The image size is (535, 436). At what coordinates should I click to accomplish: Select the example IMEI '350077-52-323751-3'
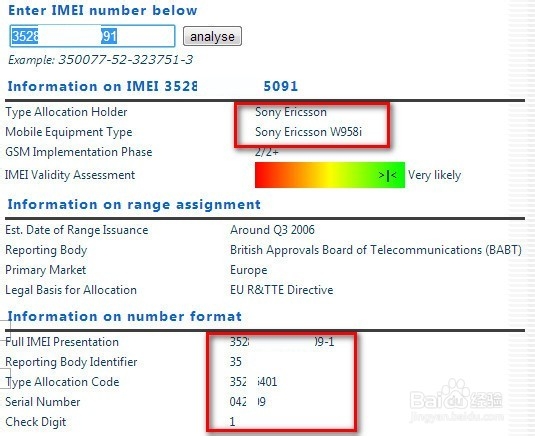pos(126,60)
